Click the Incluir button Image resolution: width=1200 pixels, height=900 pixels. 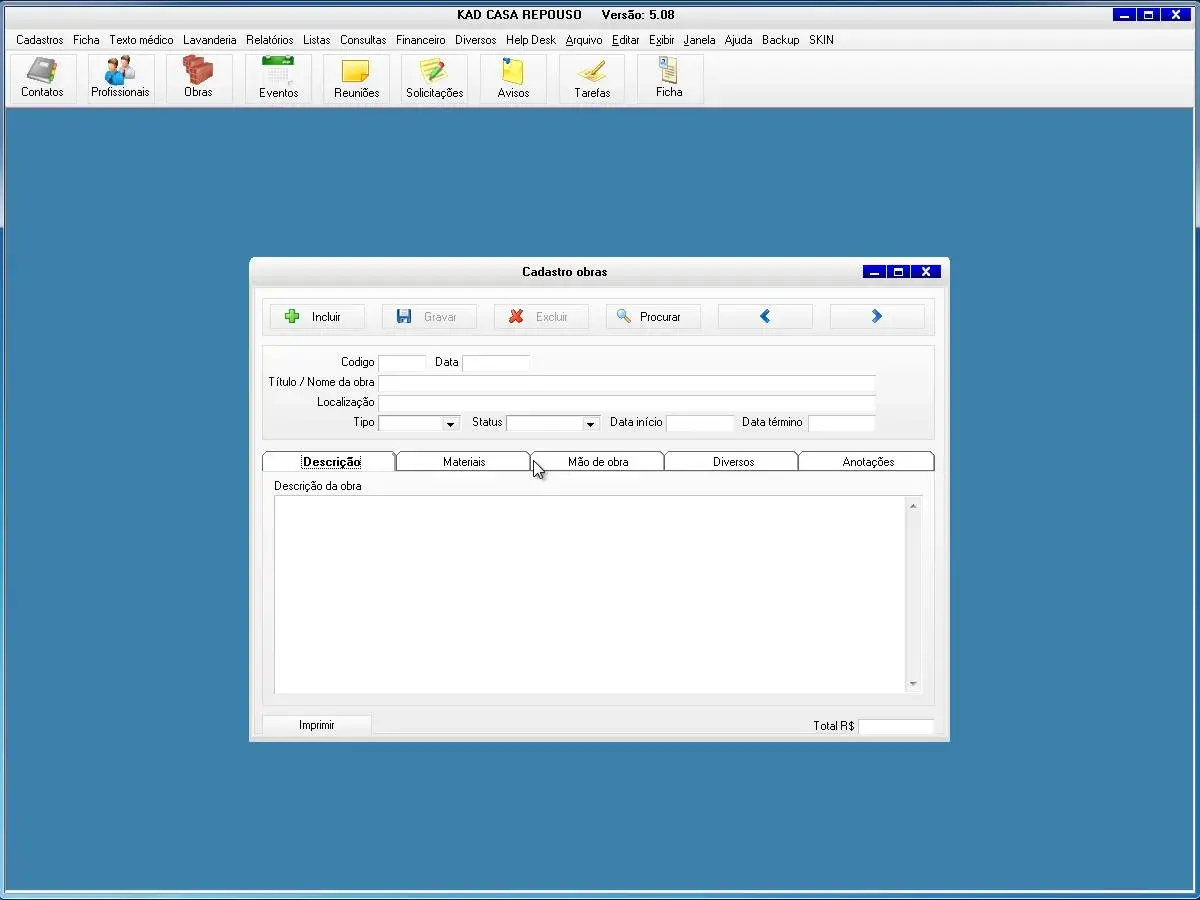point(317,317)
